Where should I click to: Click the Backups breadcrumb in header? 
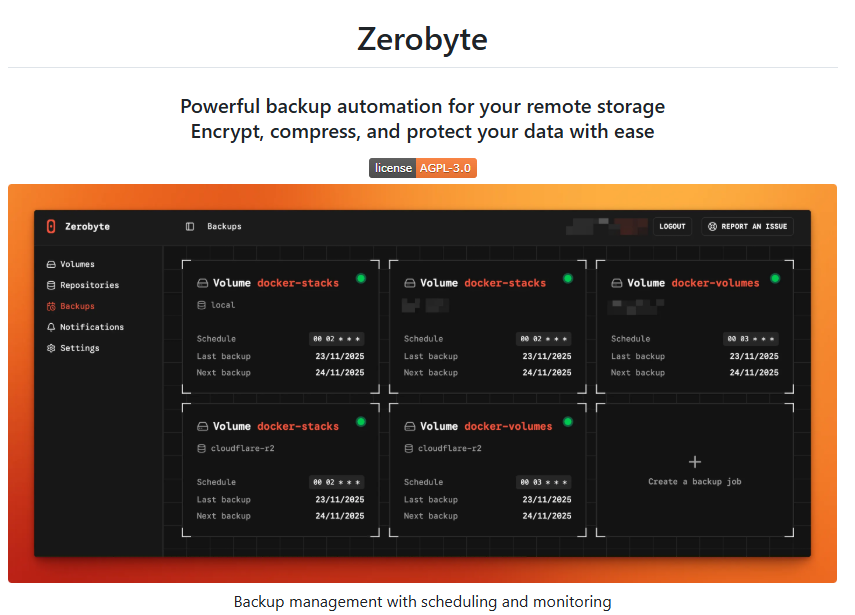click(224, 226)
